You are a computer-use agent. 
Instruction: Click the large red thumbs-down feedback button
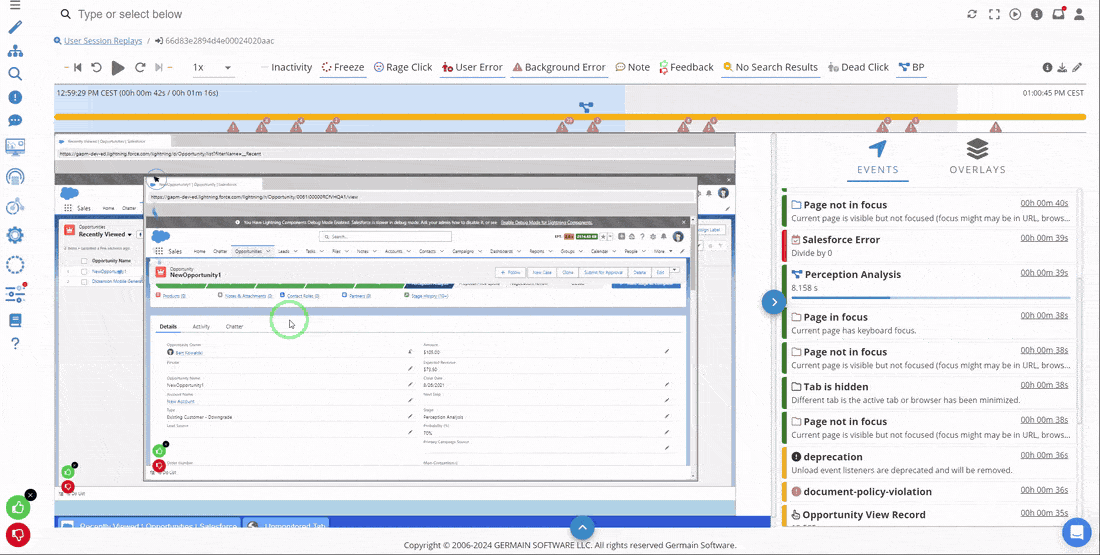point(18,535)
